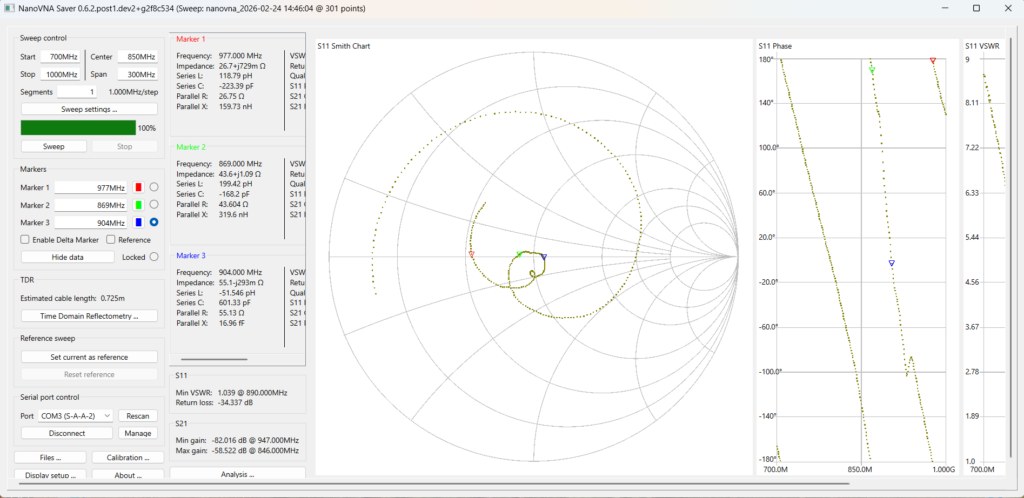Viewport: 1024px width, 498px height.
Task: Tick the Reference checkbox
Action: point(112,240)
